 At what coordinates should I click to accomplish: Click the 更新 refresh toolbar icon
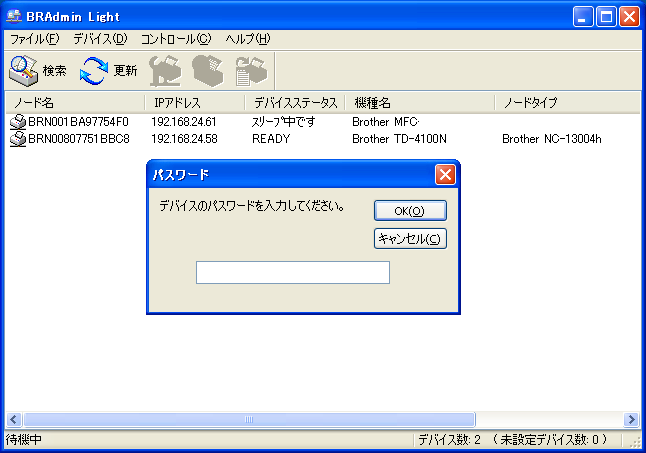coord(94,70)
